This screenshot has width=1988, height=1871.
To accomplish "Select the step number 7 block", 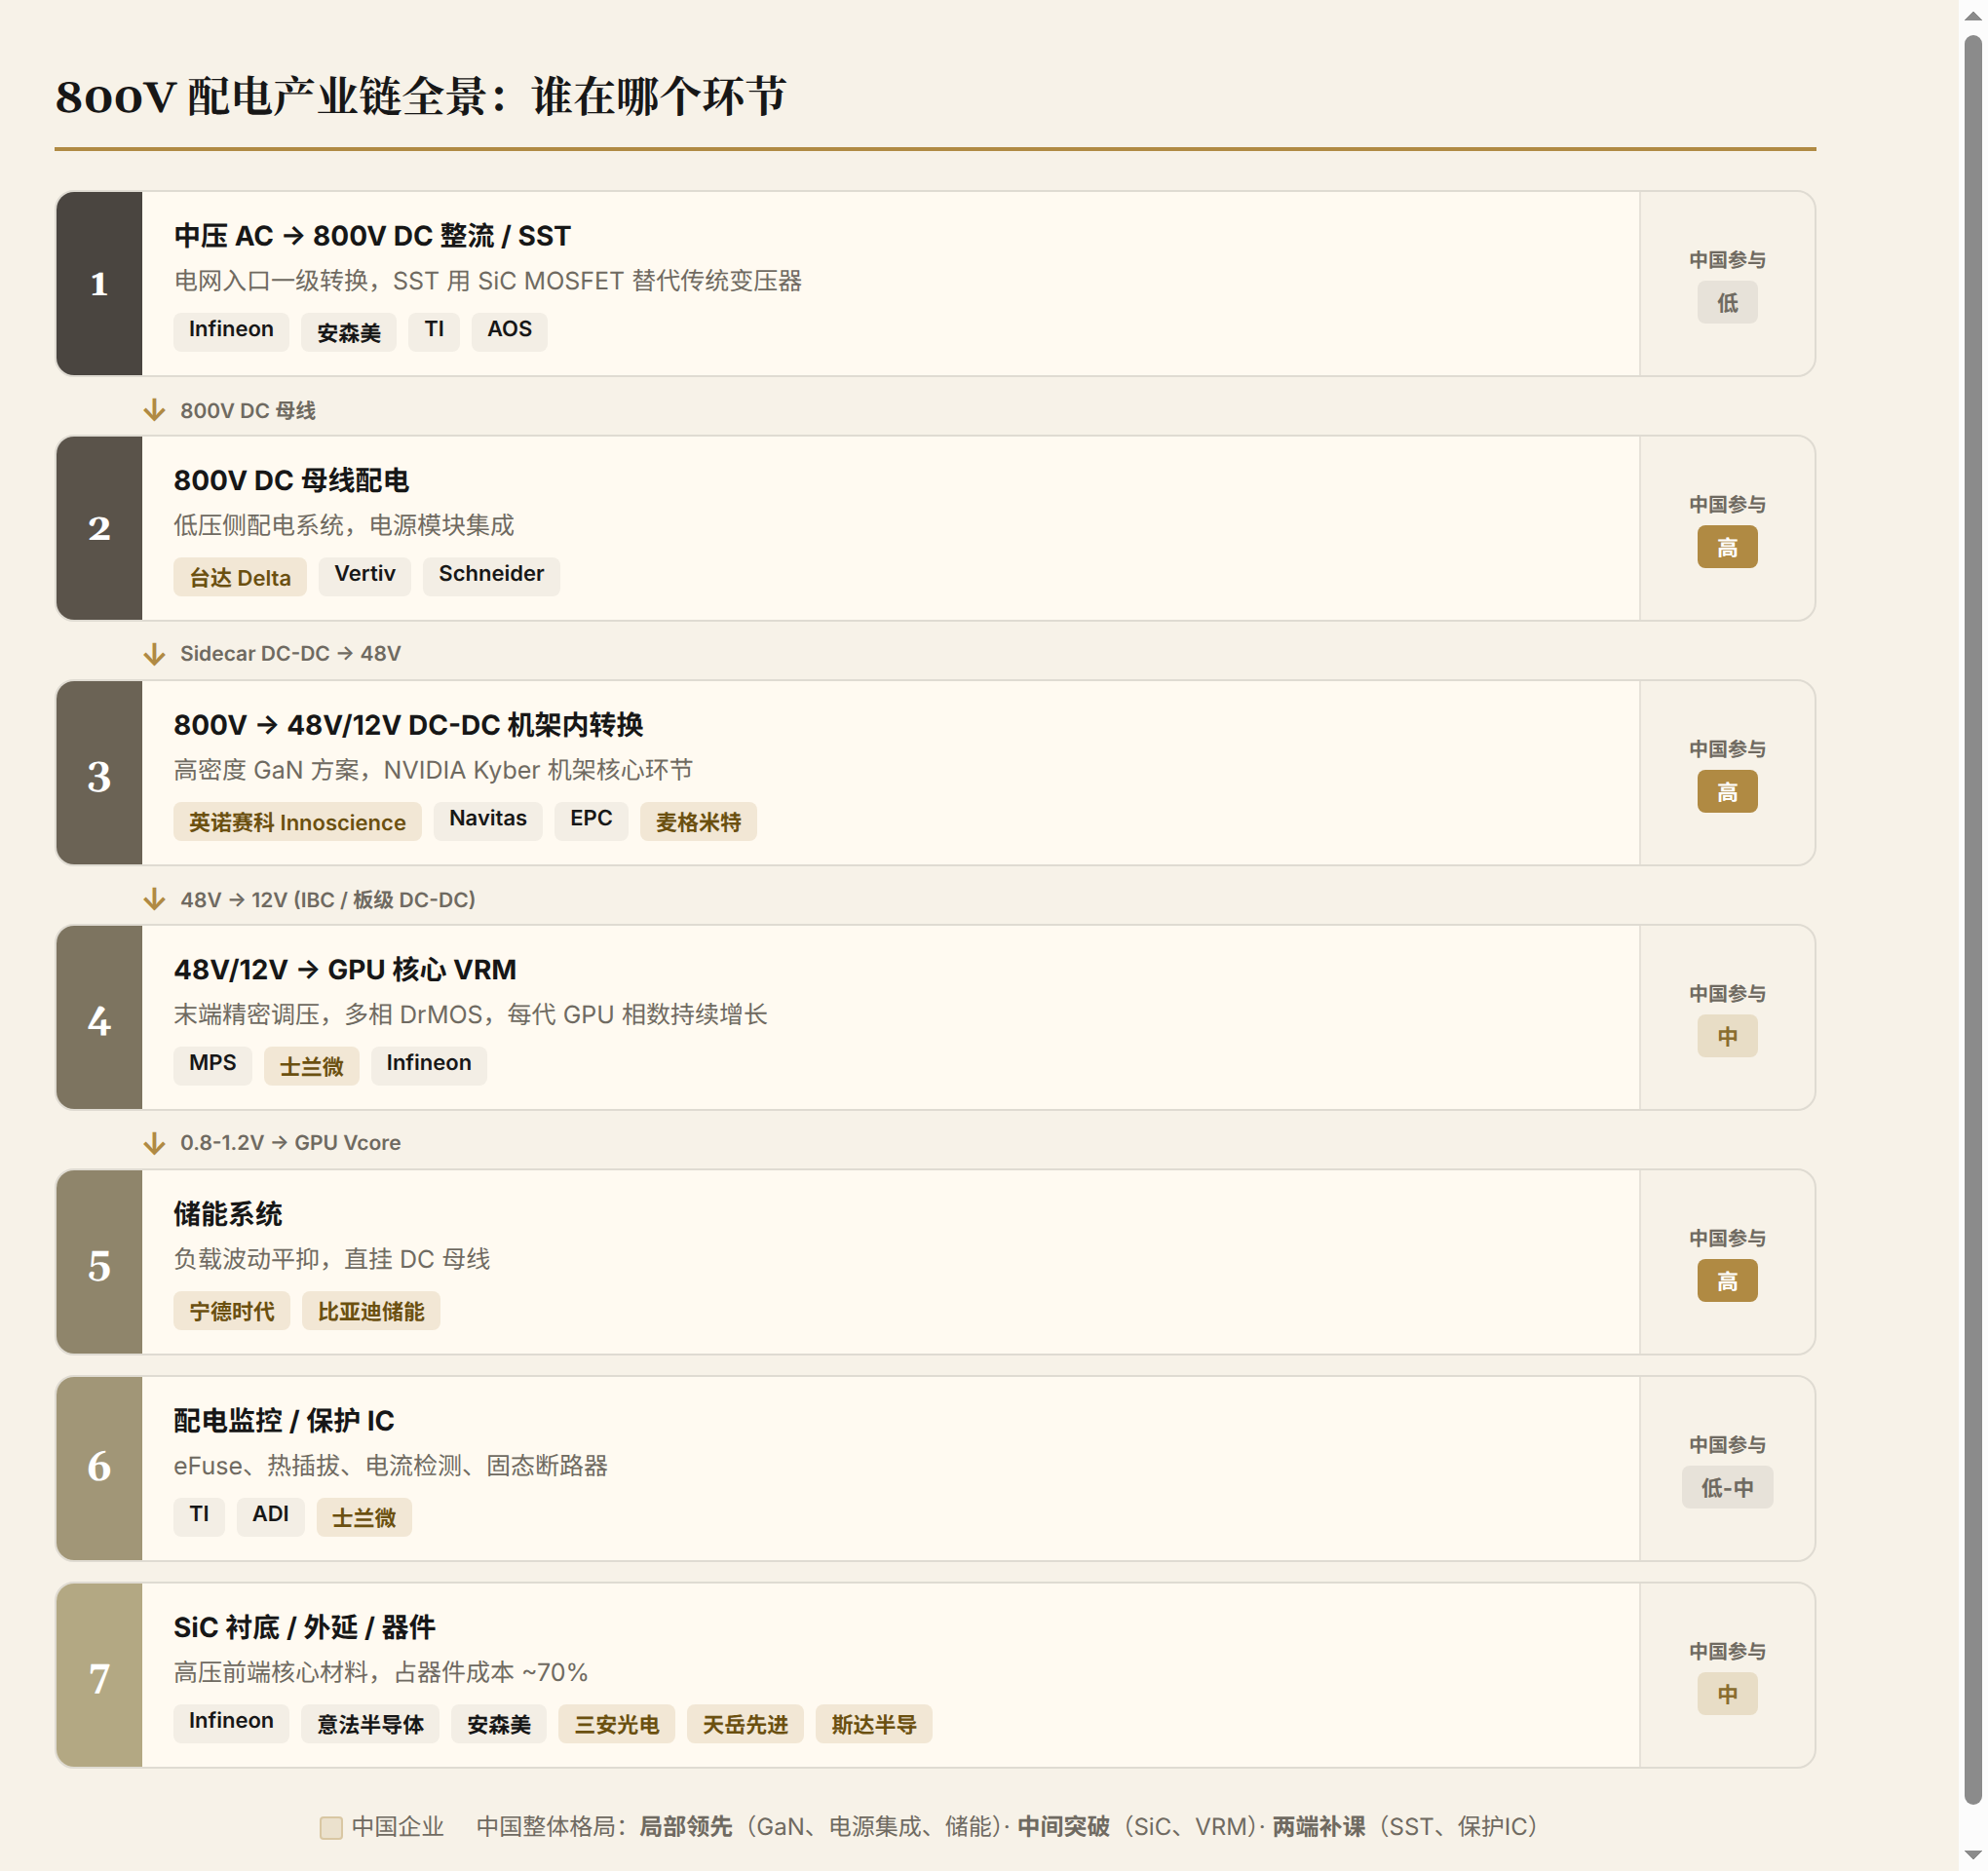I will pos(99,1676).
